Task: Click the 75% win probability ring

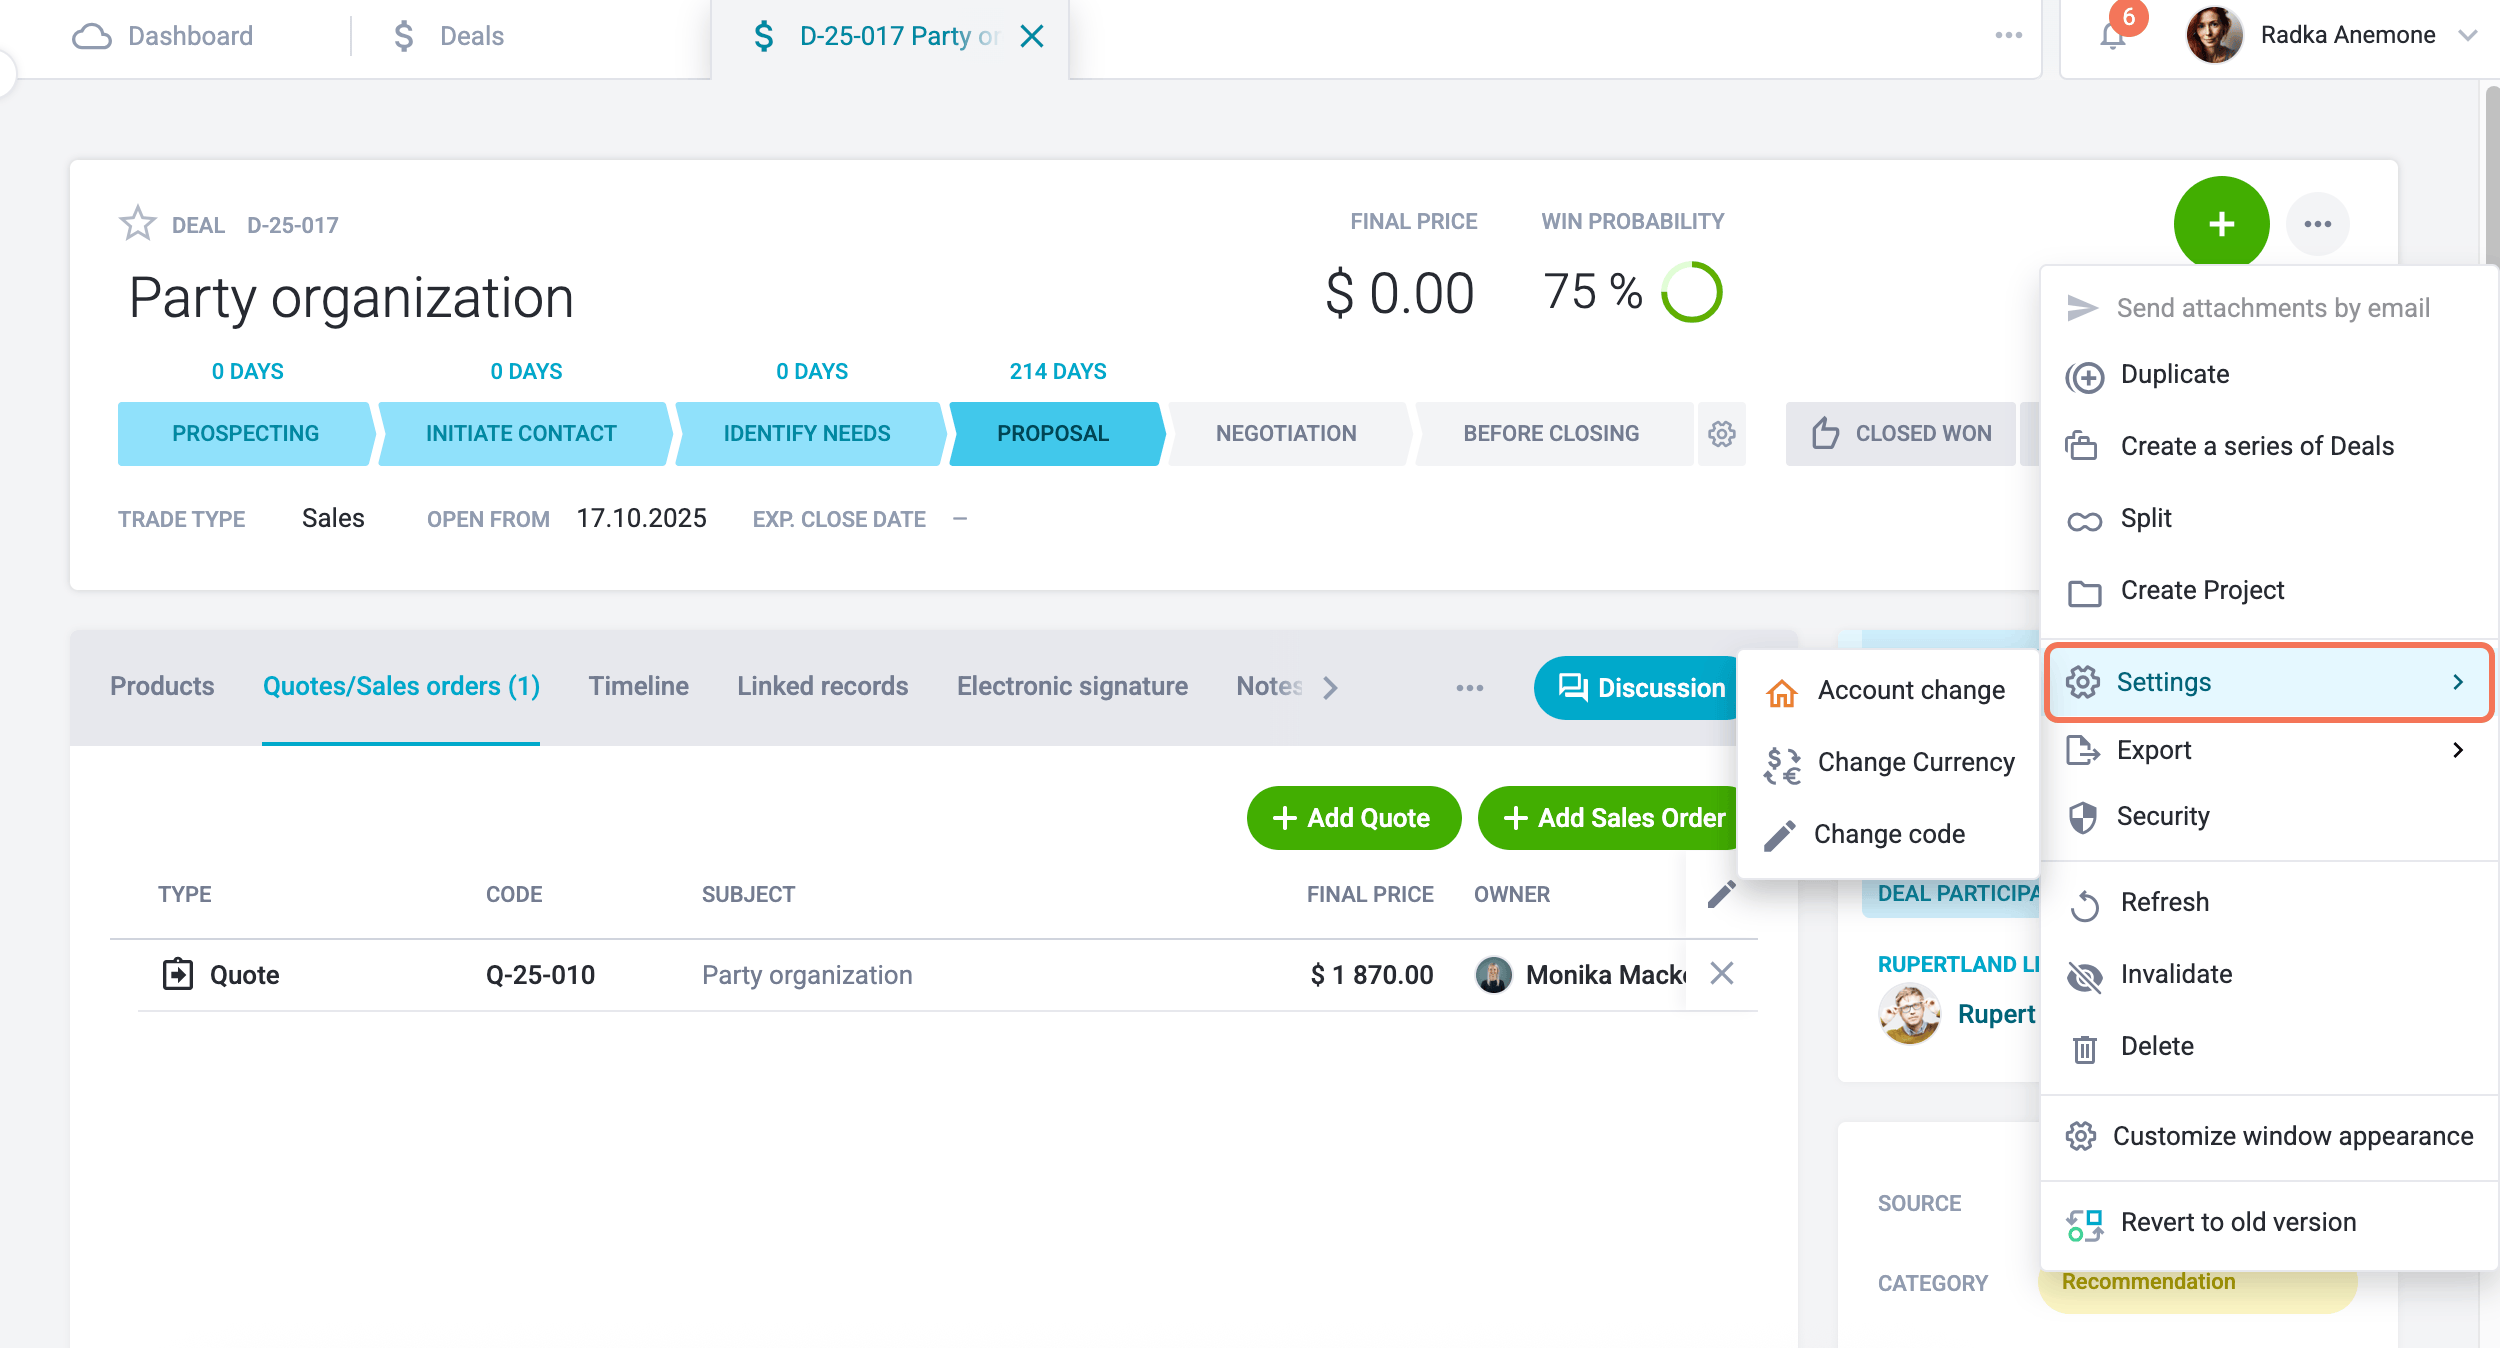Action: pyautogui.click(x=1691, y=292)
